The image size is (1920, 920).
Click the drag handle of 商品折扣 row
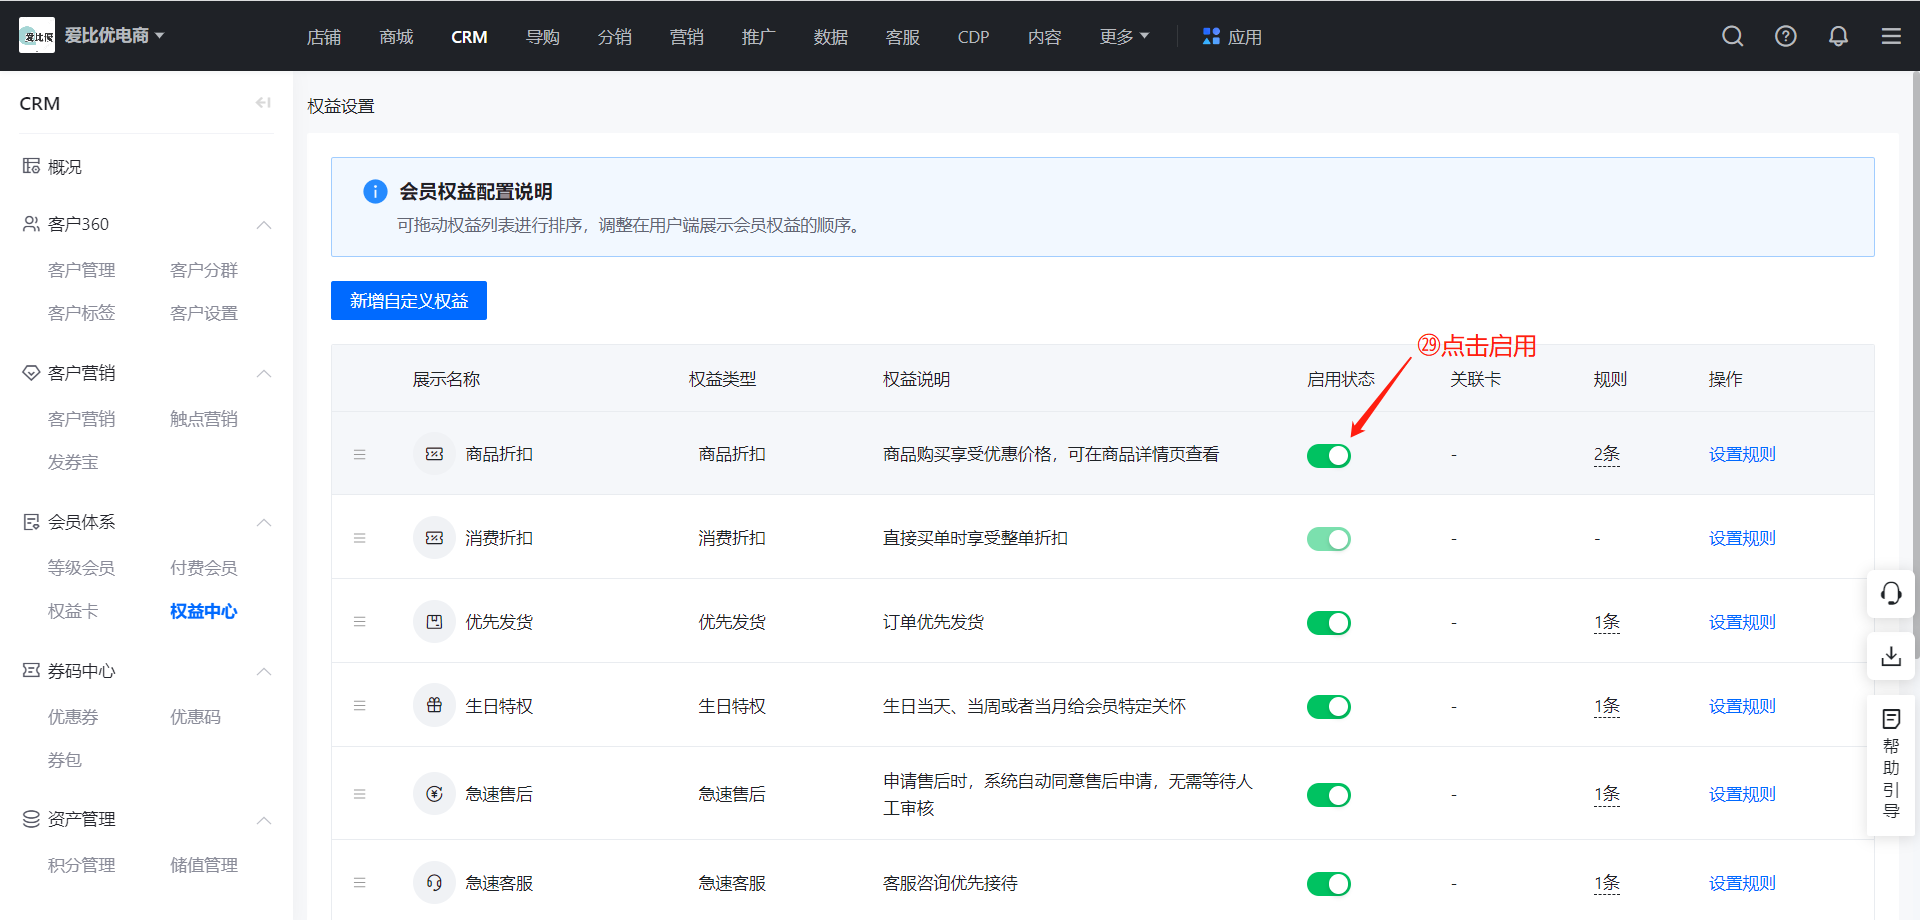(x=360, y=454)
